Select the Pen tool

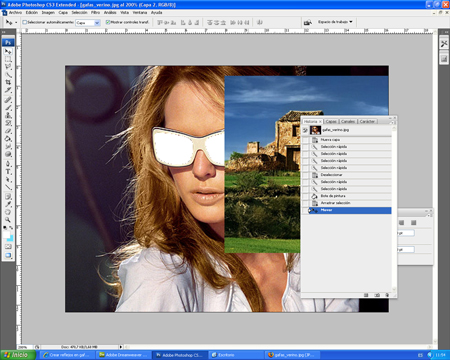[8, 164]
